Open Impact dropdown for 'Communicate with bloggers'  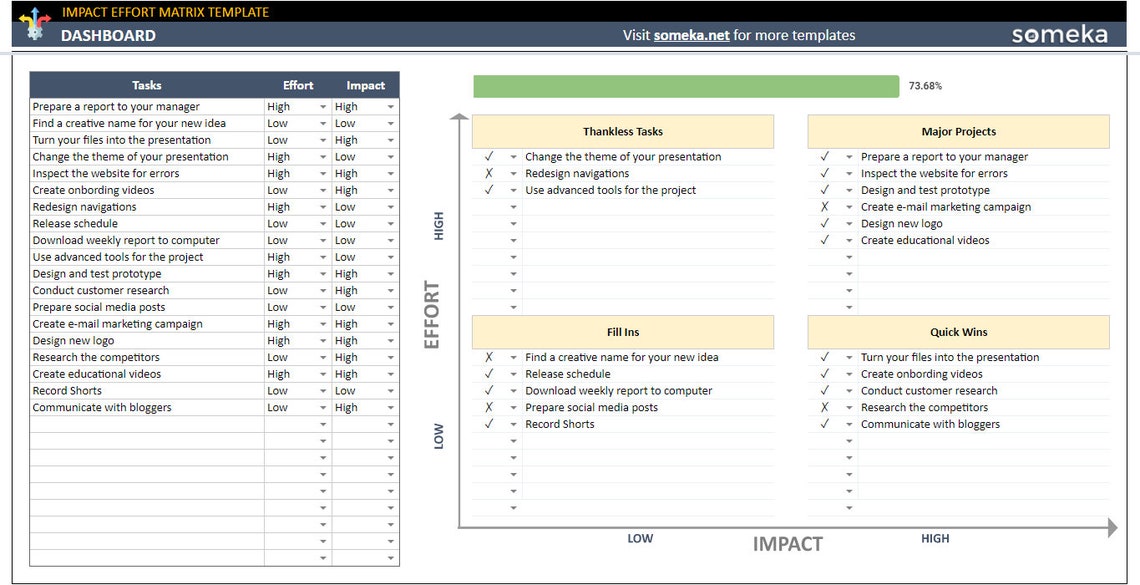pyautogui.click(x=390, y=407)
